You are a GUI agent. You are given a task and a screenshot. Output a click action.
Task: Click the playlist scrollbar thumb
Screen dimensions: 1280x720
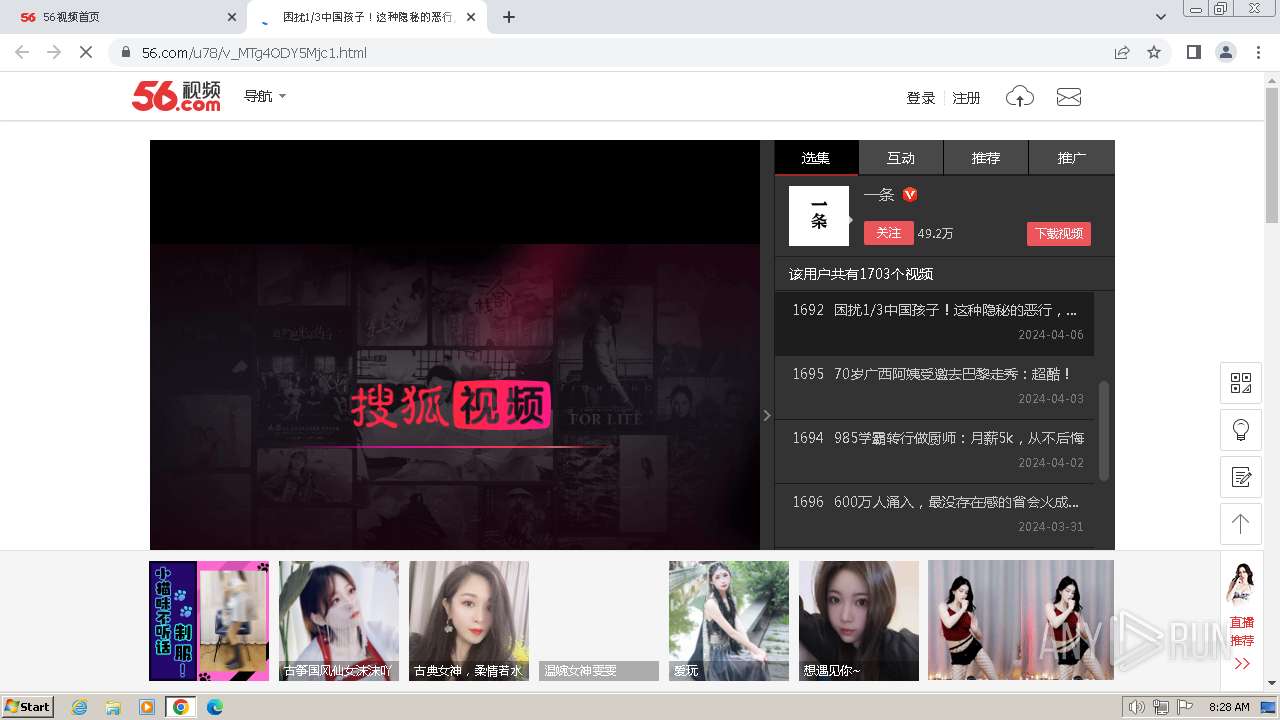[x=1104, y=430]
